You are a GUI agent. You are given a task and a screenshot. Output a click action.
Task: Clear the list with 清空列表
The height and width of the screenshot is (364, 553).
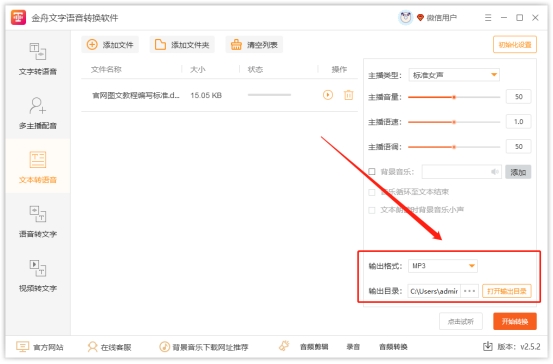(x=254, y=45)
